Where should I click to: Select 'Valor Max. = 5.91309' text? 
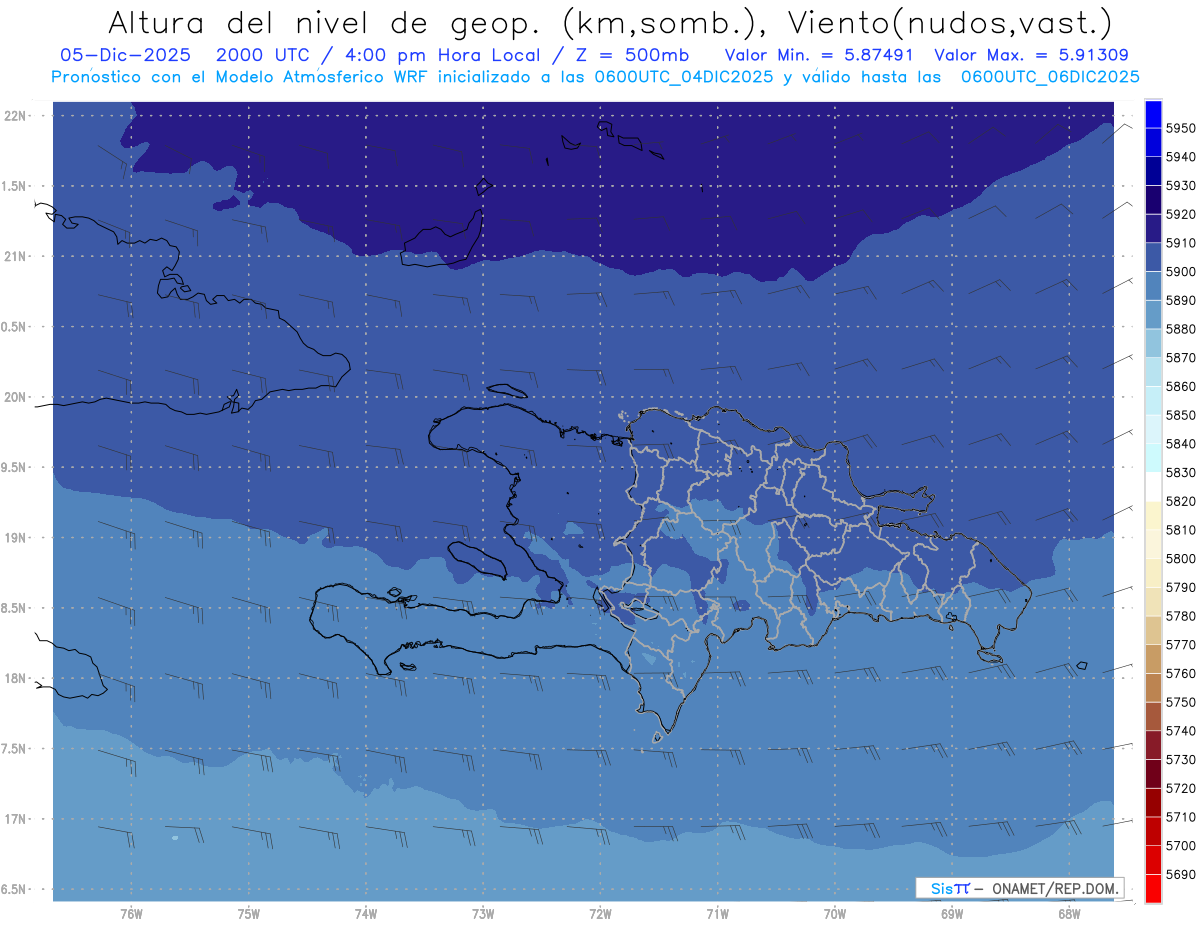point(1032,55)
